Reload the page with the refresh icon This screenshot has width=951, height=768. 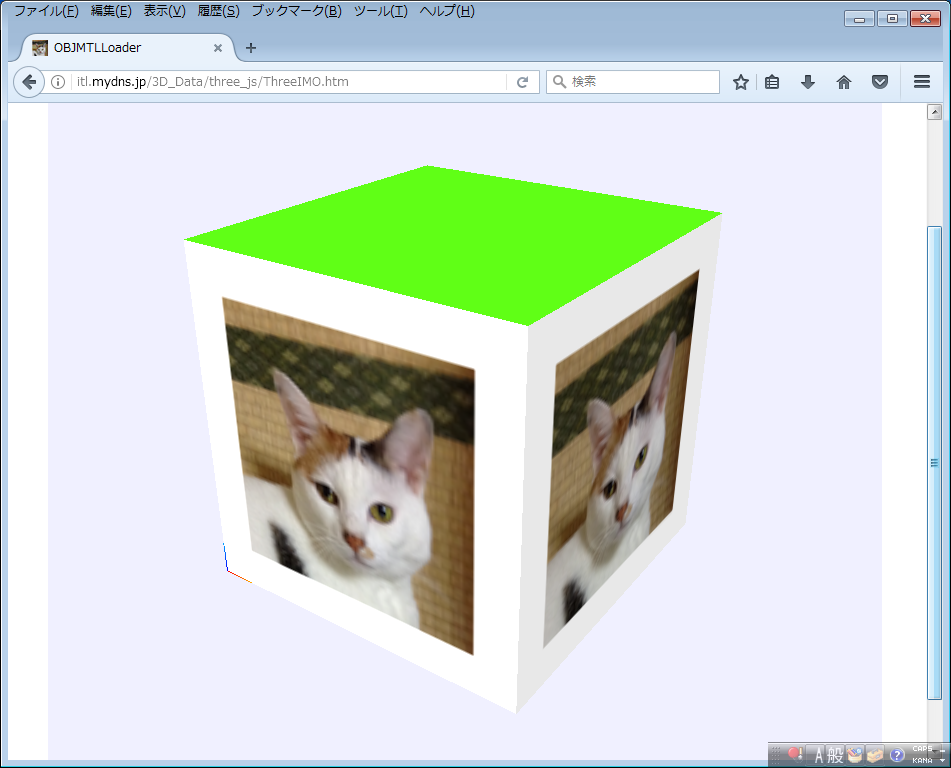[x=522, y=82]
